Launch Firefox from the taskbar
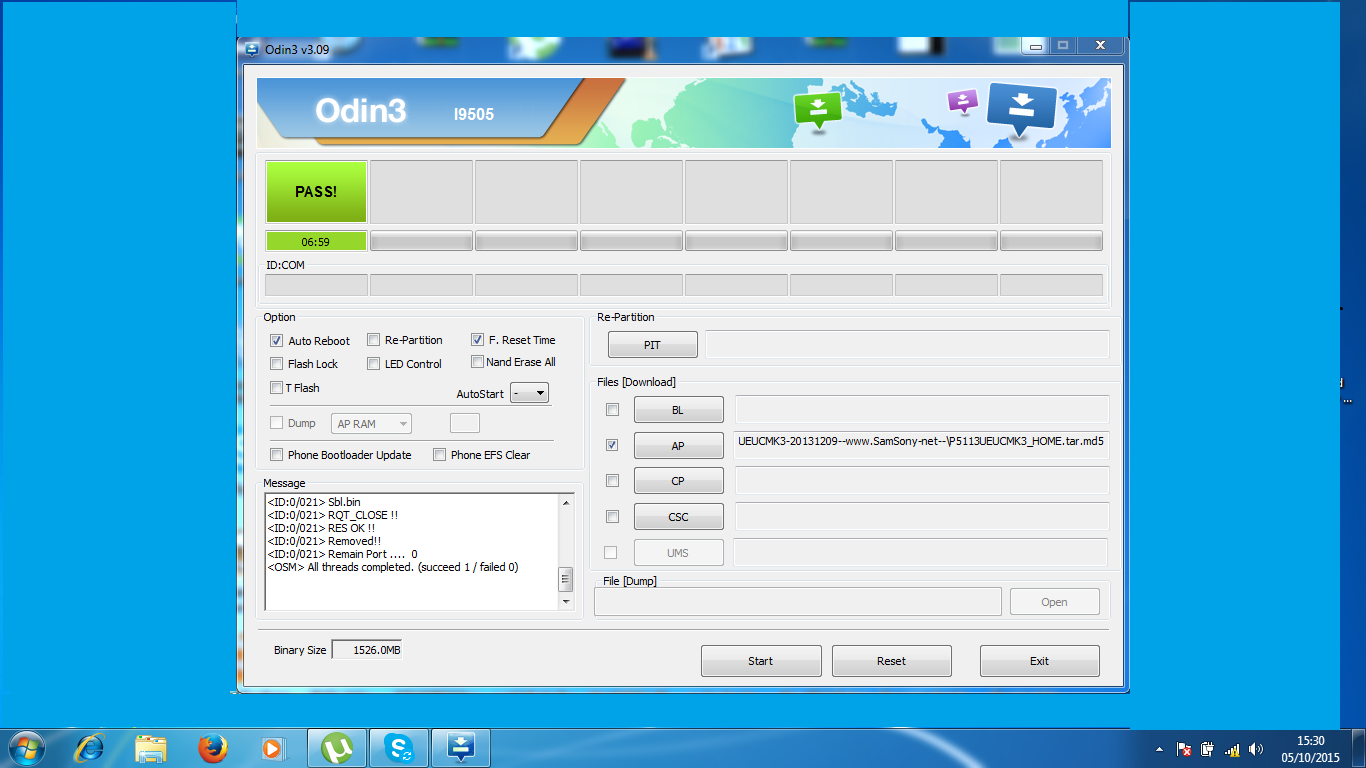1366x768 pixels. (212, 748)
